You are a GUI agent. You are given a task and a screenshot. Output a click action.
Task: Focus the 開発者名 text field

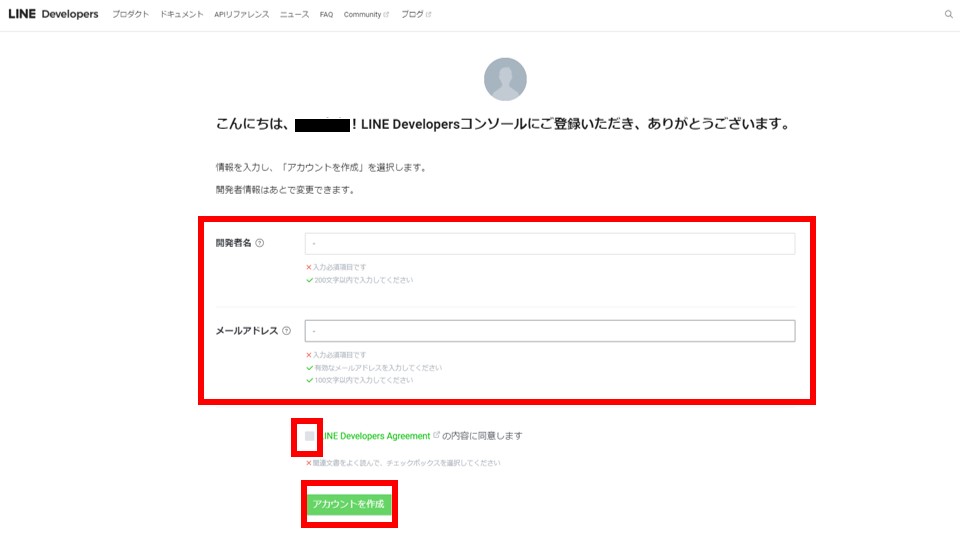coord(549,244)
